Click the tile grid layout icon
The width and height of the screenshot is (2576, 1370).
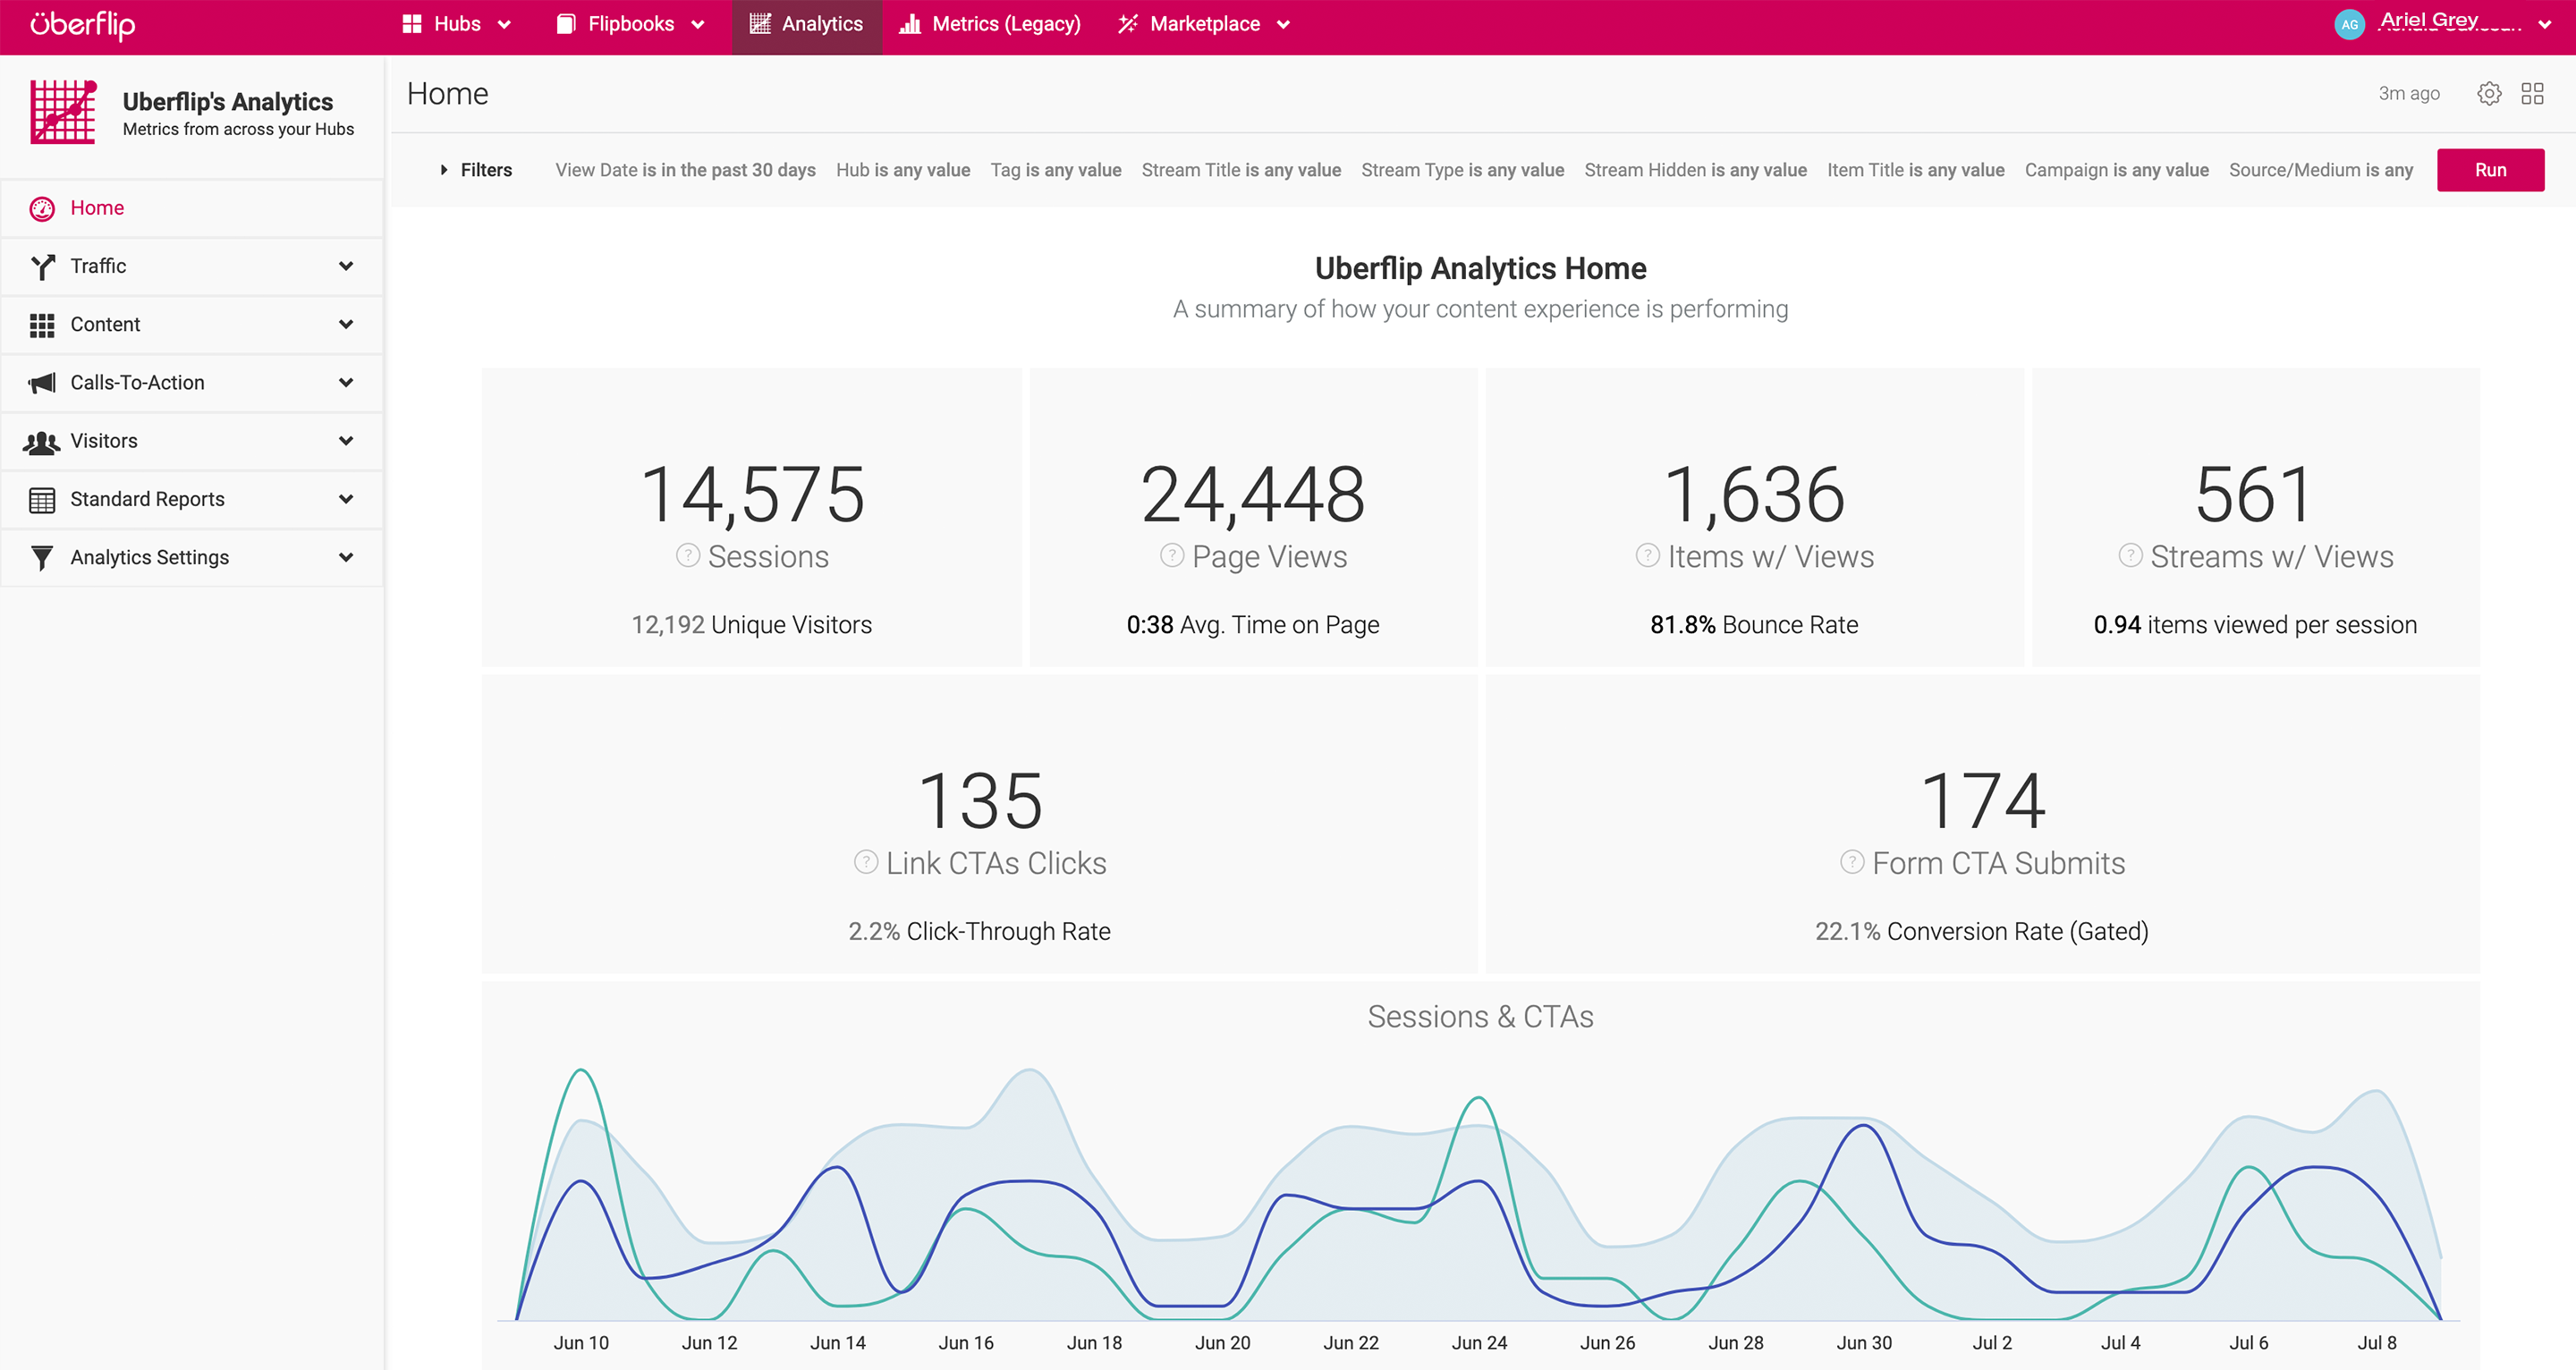[x=2532, y=94]
